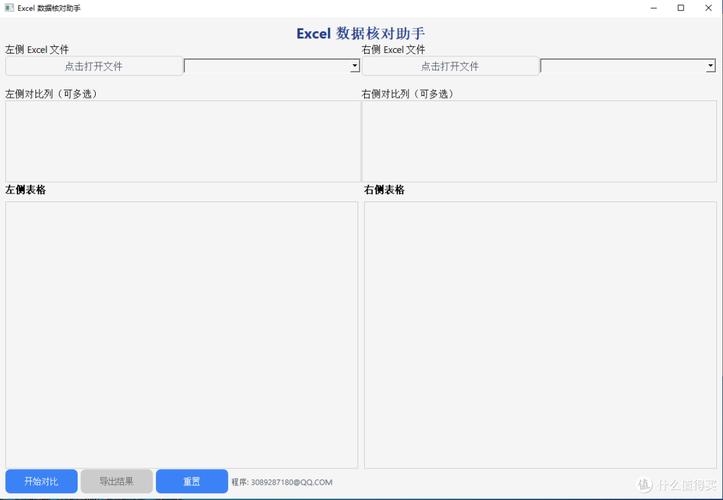The height and width of the screenshot is (500, 723).
Task: Click the email text 3089287180@QQ.COM
Action: pos(291,482)
